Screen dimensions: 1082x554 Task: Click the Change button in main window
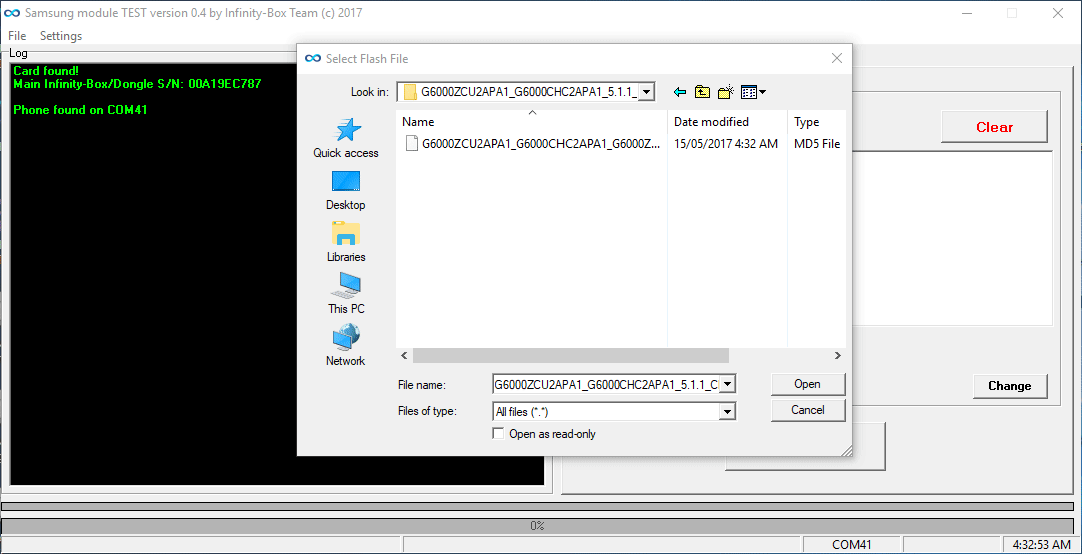click(x=1010, y=386)
